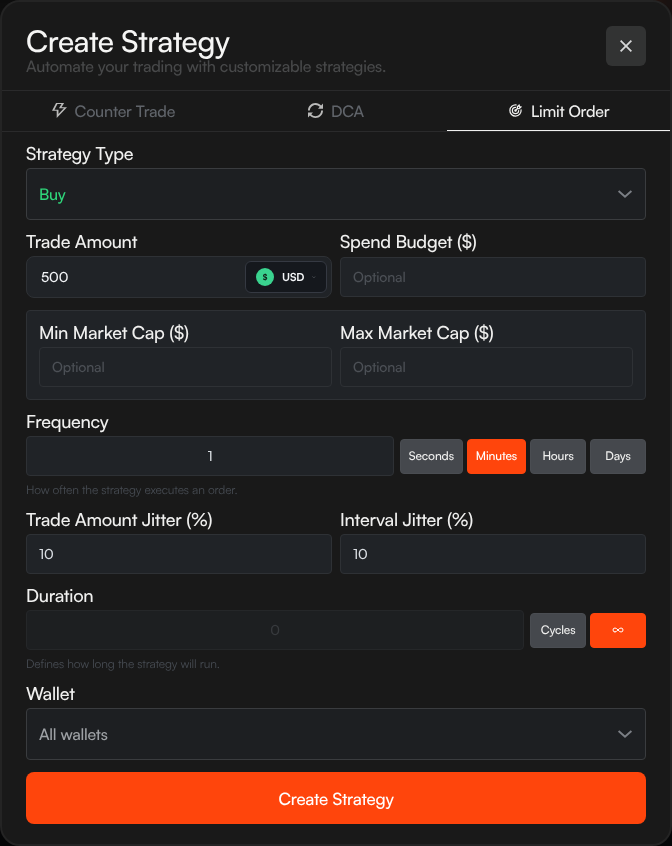The height and width of the screenshot is (846, 672).
Task: Select the infinity duration option
Action: [618, 630]
